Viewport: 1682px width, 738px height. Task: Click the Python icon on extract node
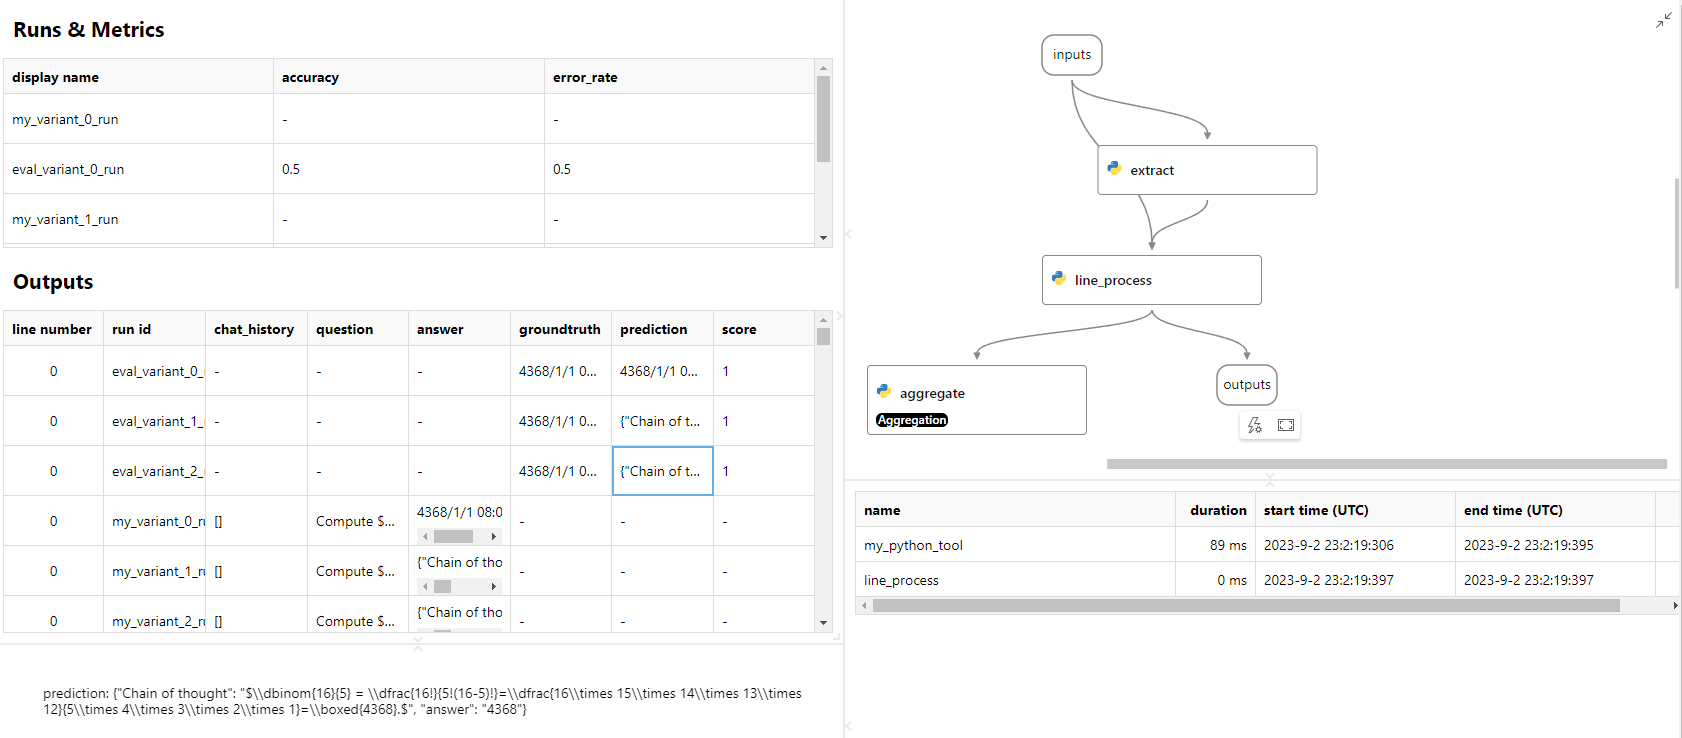point(1114,169)
